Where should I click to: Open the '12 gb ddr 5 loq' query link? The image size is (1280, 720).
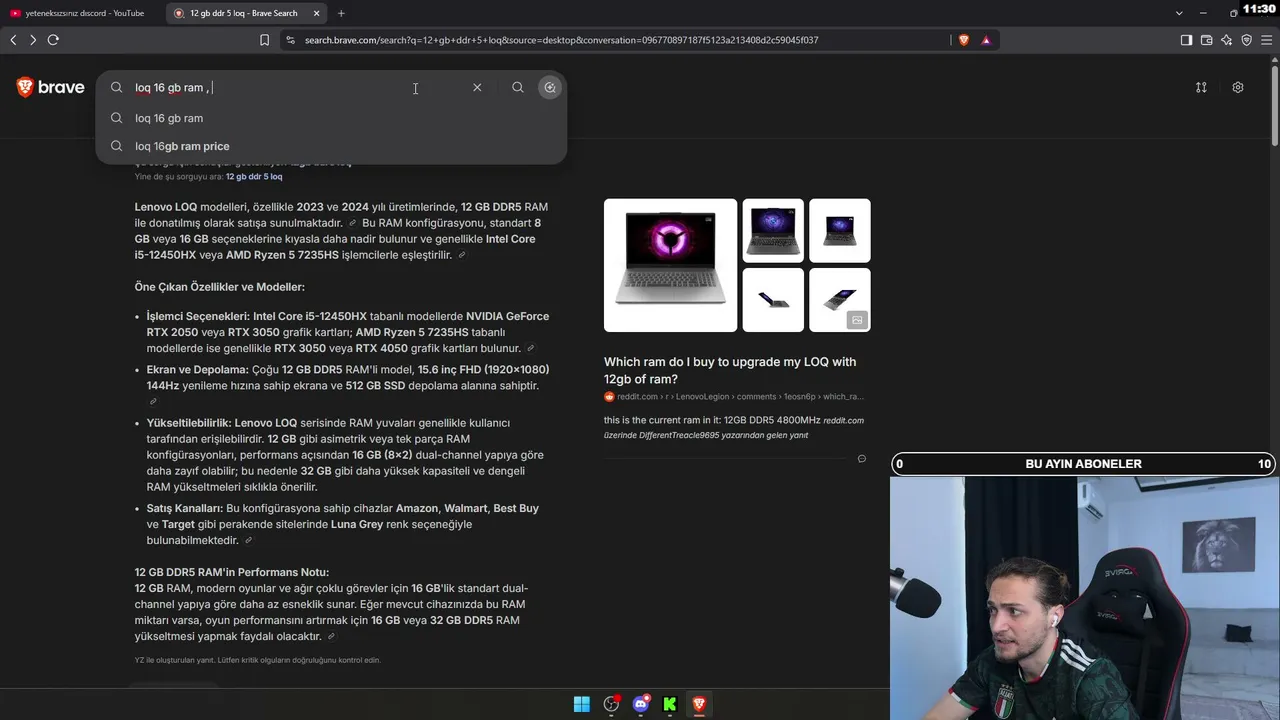[254, 177]
